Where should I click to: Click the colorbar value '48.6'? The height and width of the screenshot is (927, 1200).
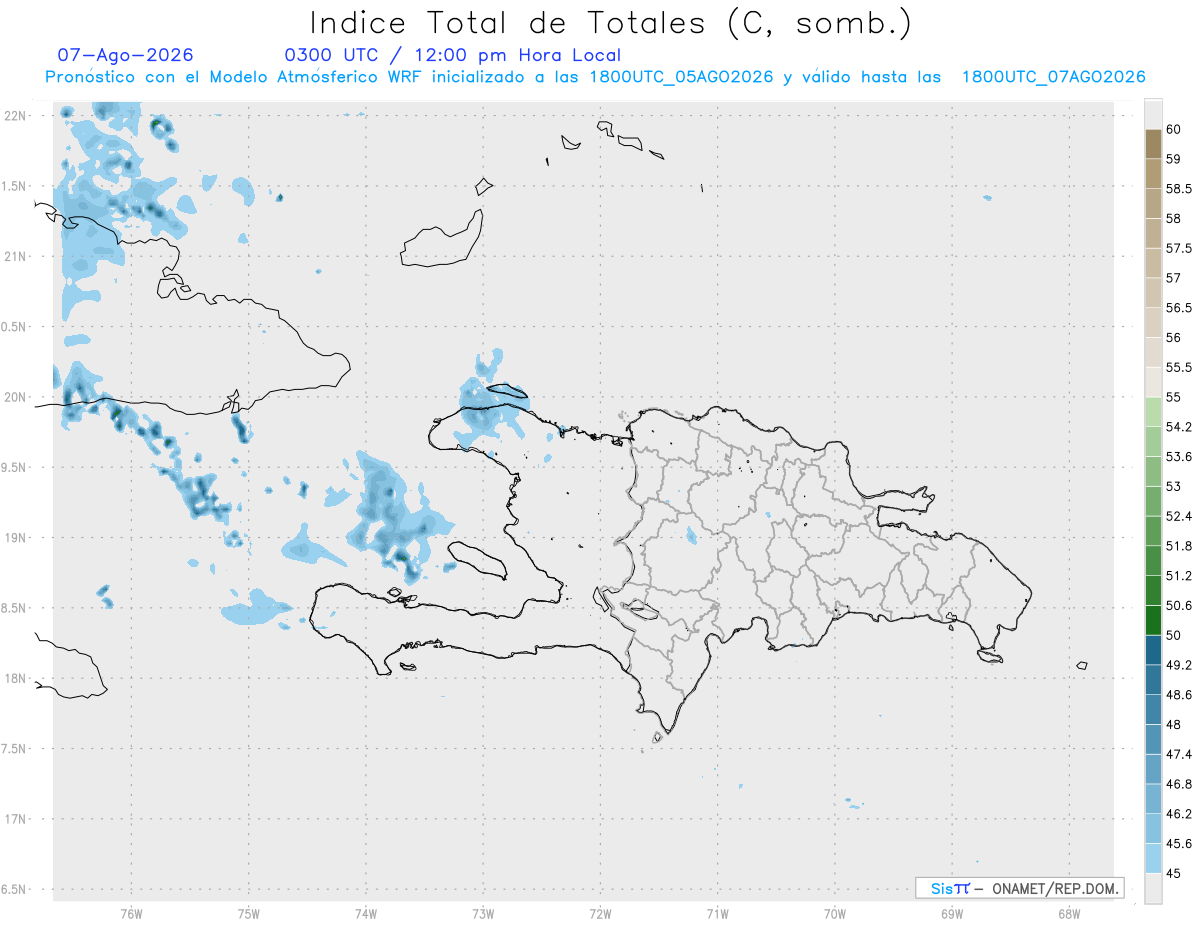(1178, 695)
